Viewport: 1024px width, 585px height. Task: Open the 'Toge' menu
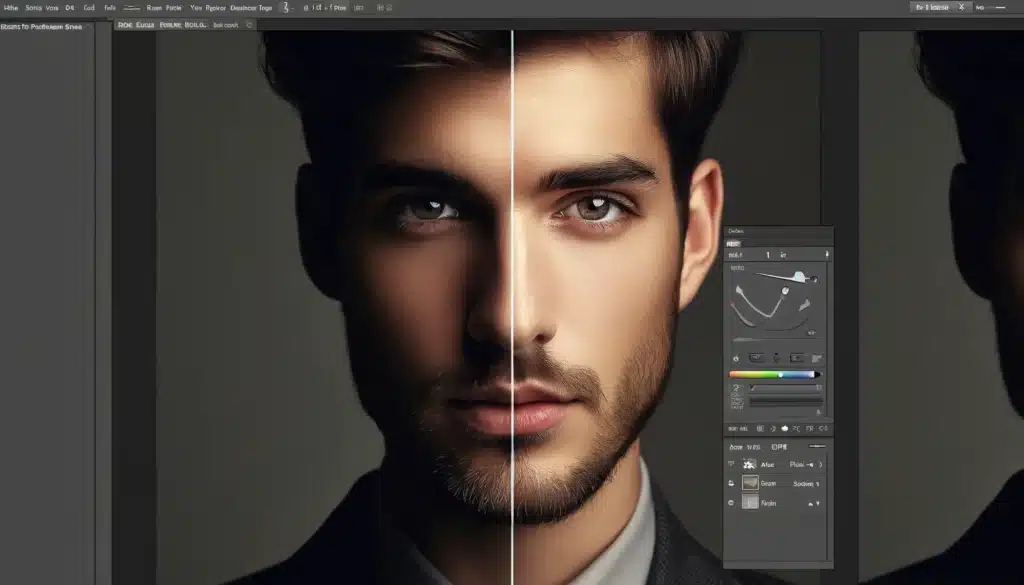[265, 8]
